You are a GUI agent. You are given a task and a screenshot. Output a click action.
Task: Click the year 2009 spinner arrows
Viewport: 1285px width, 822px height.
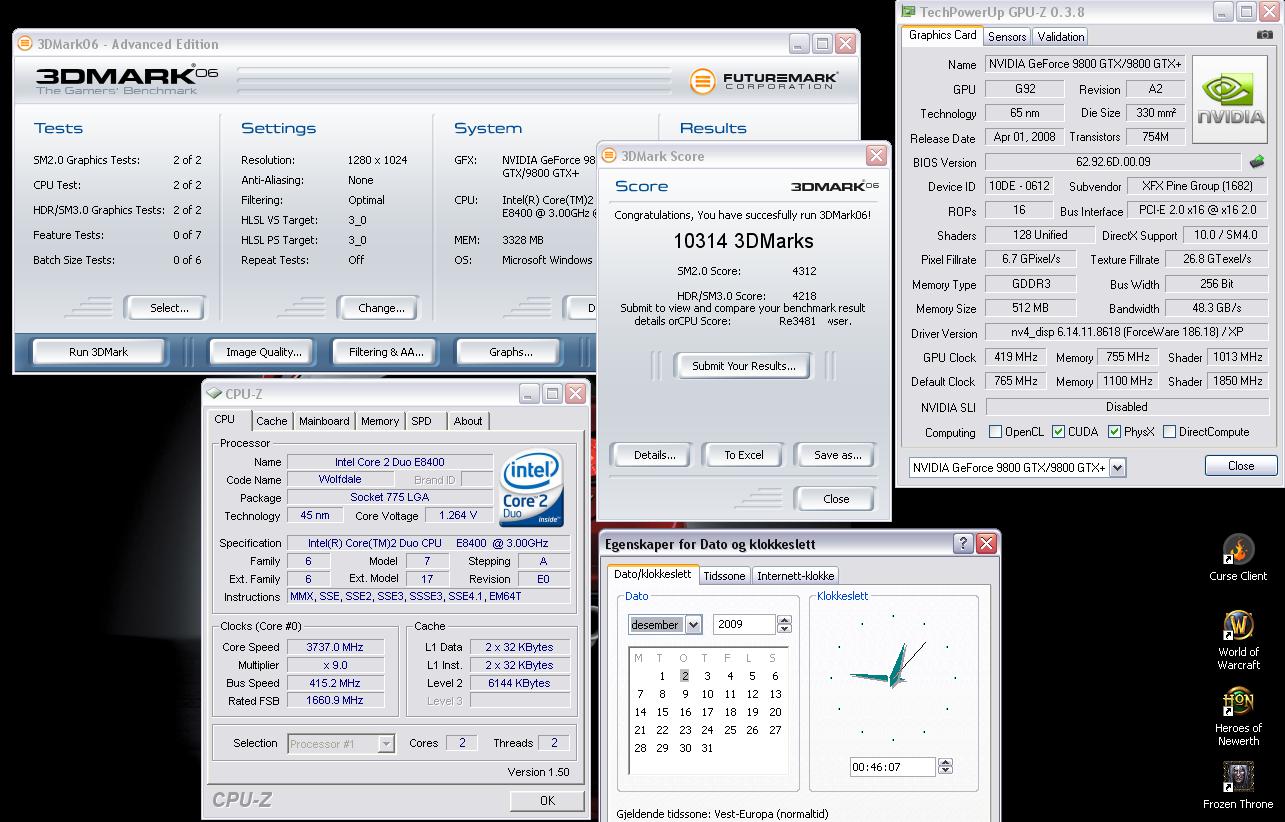[x=784, y=624]
